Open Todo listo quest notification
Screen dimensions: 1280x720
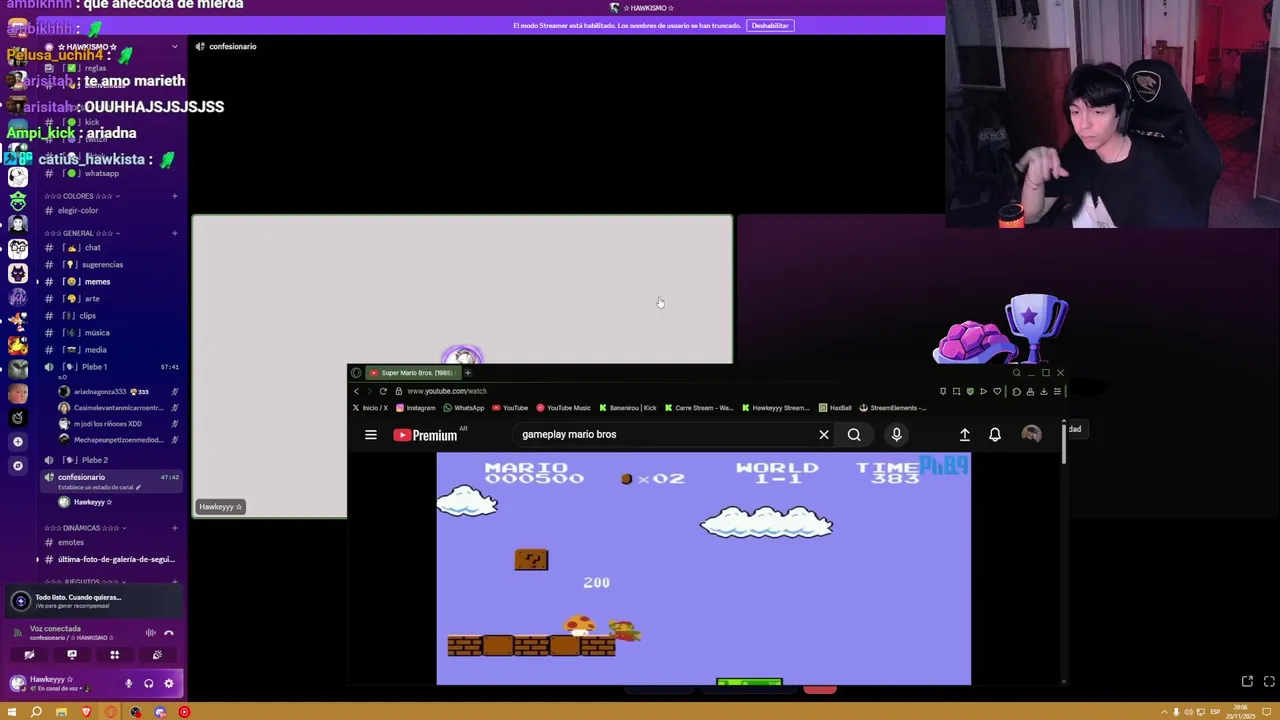92,601
